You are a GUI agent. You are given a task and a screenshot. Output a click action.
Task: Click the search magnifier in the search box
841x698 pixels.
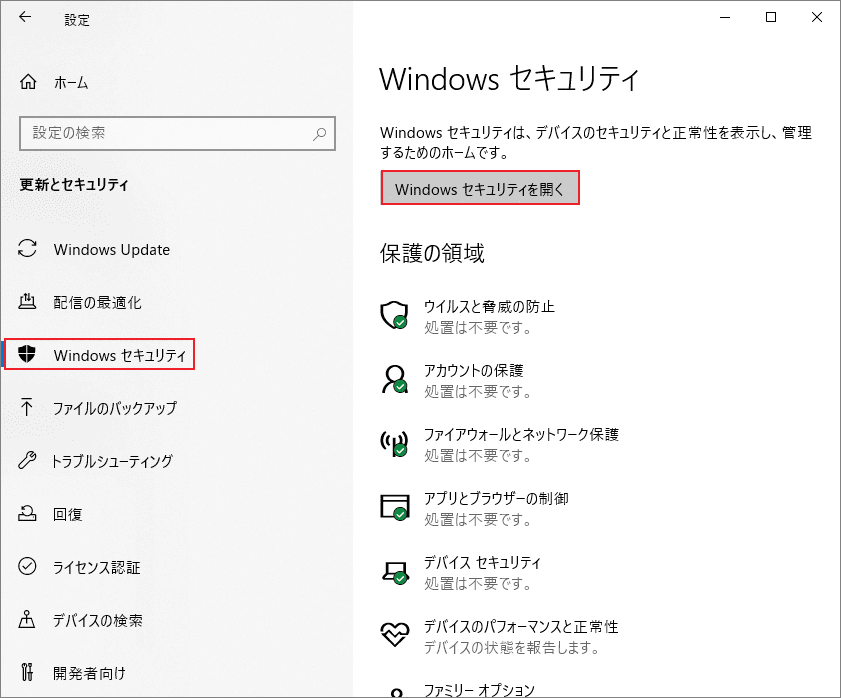[318, 133]
